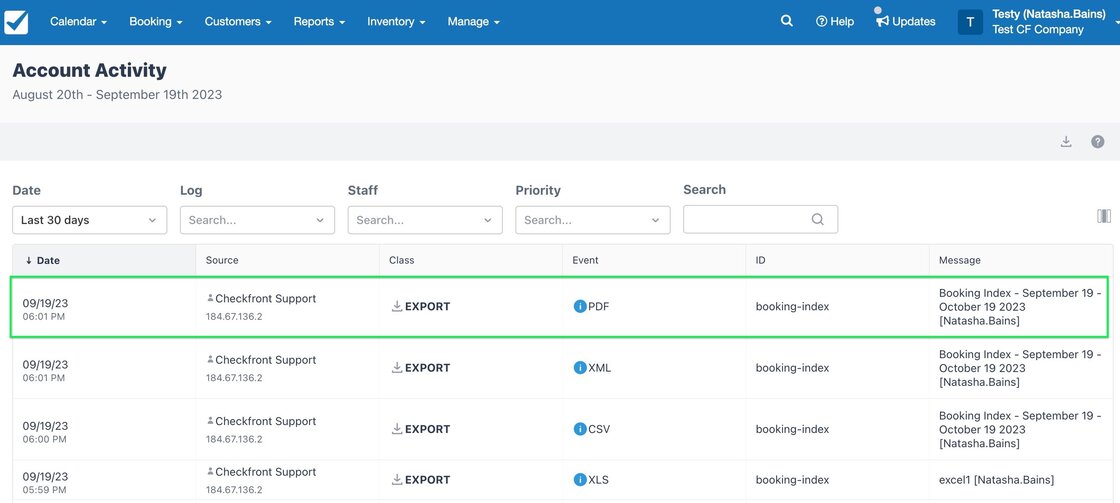Open the Updates megaphone notifications
Screen dimensions: 1120x503
pos(905,21)
